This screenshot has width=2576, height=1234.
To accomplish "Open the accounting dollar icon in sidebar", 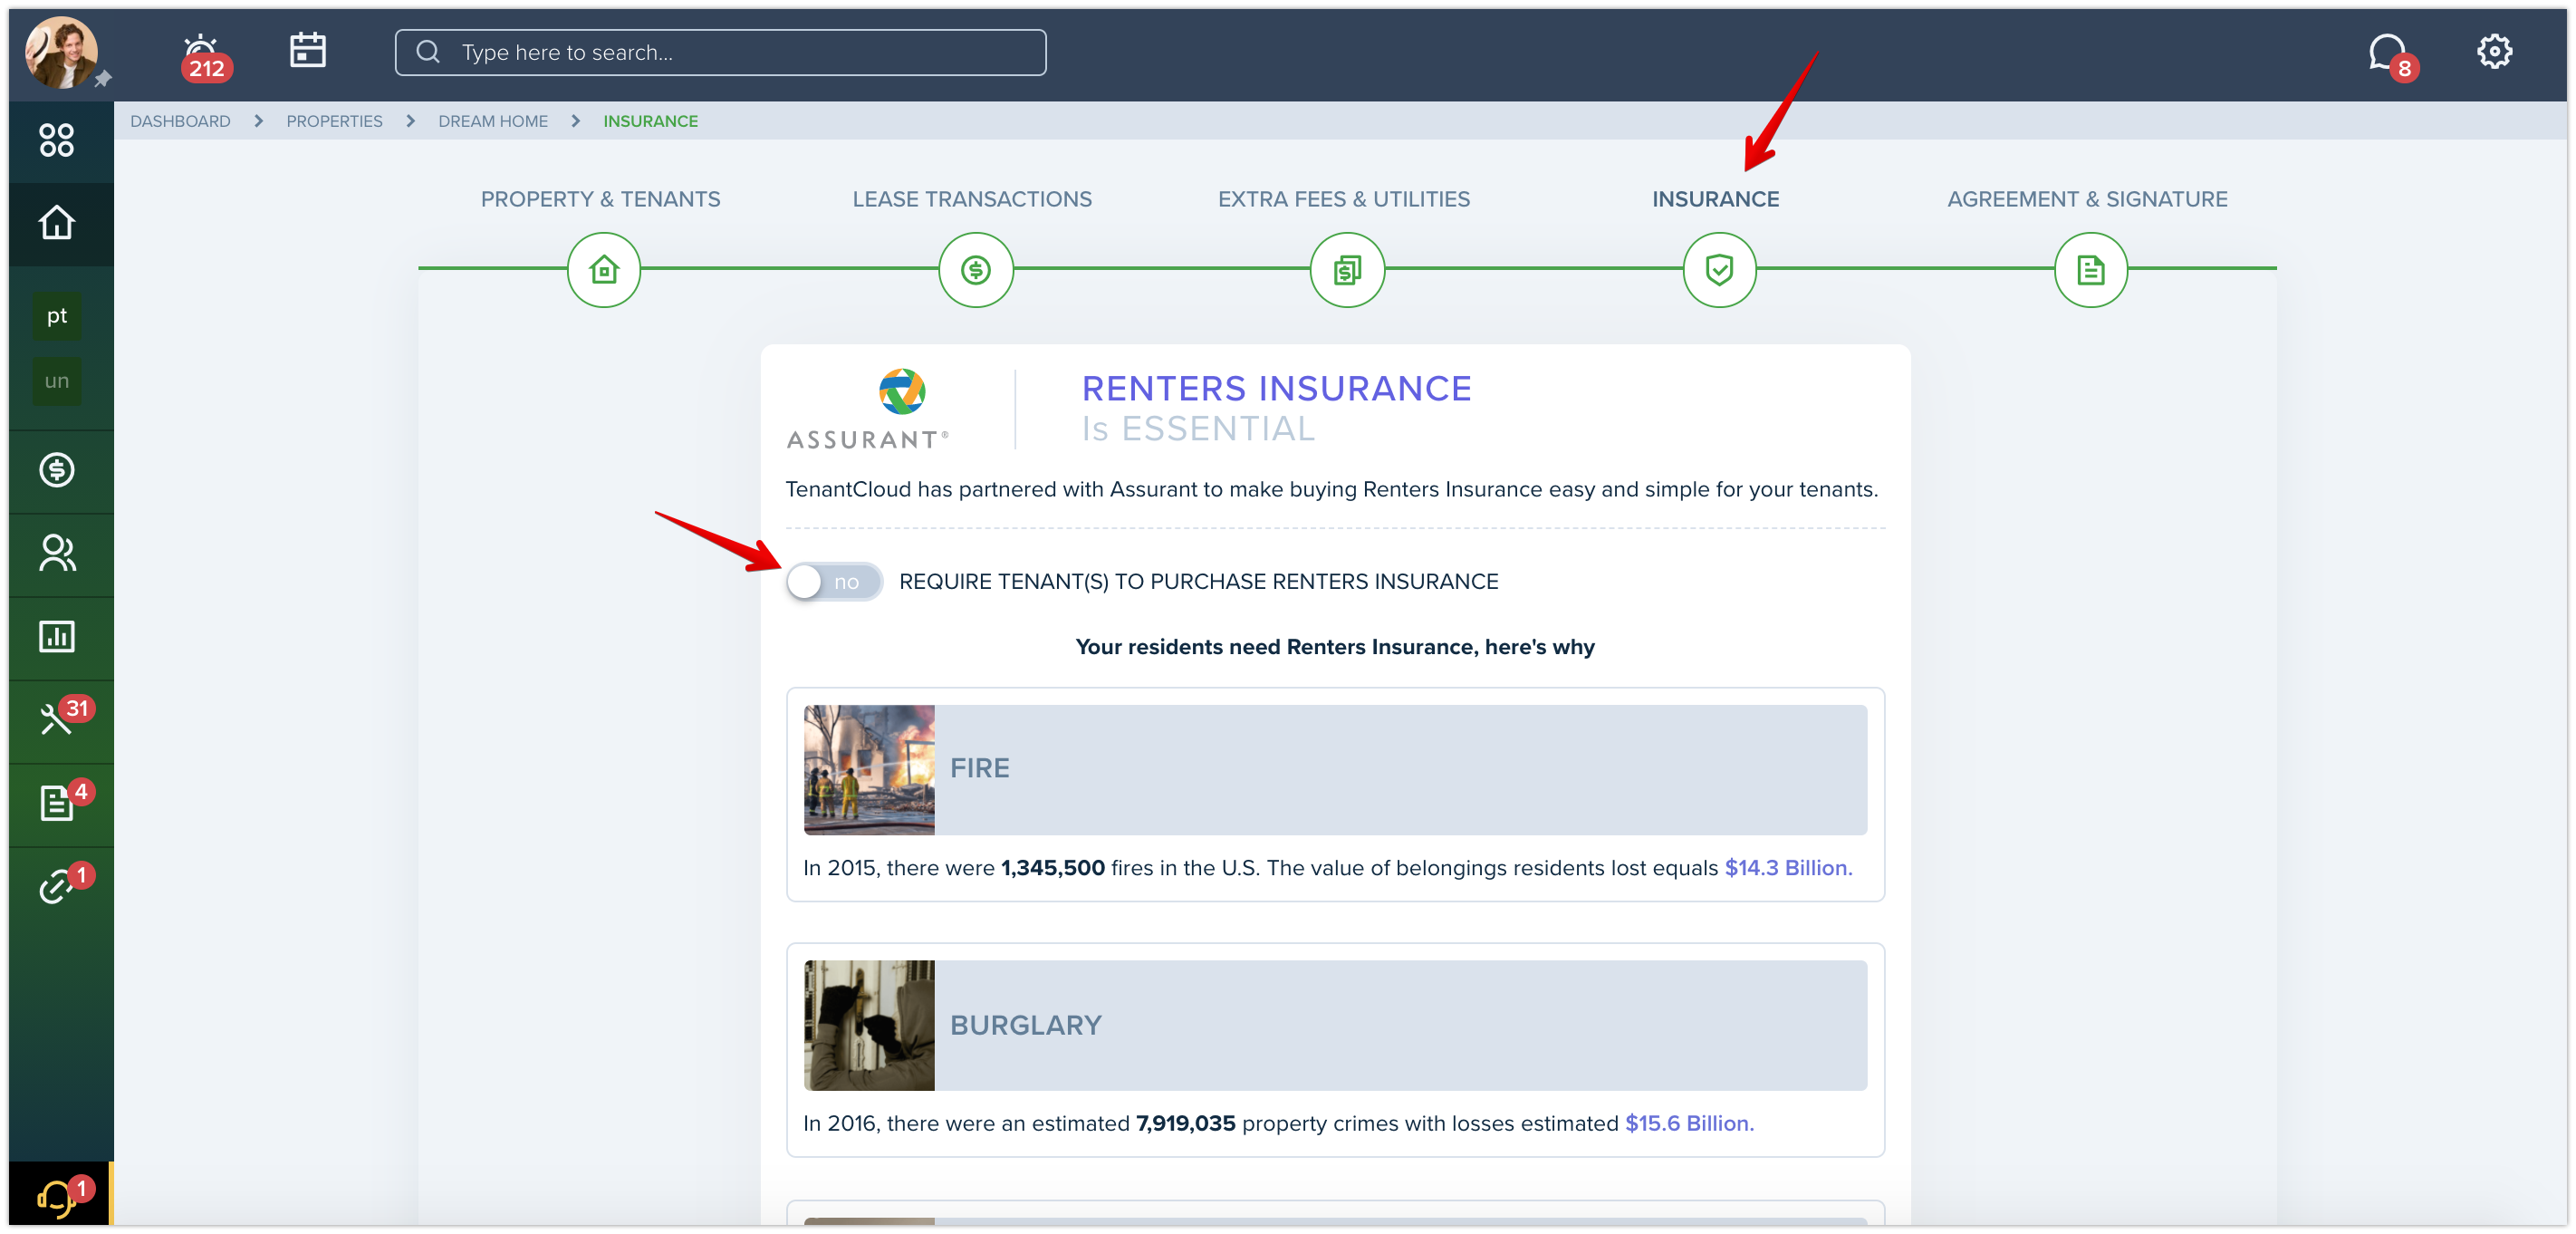I will tap(57, 469).
